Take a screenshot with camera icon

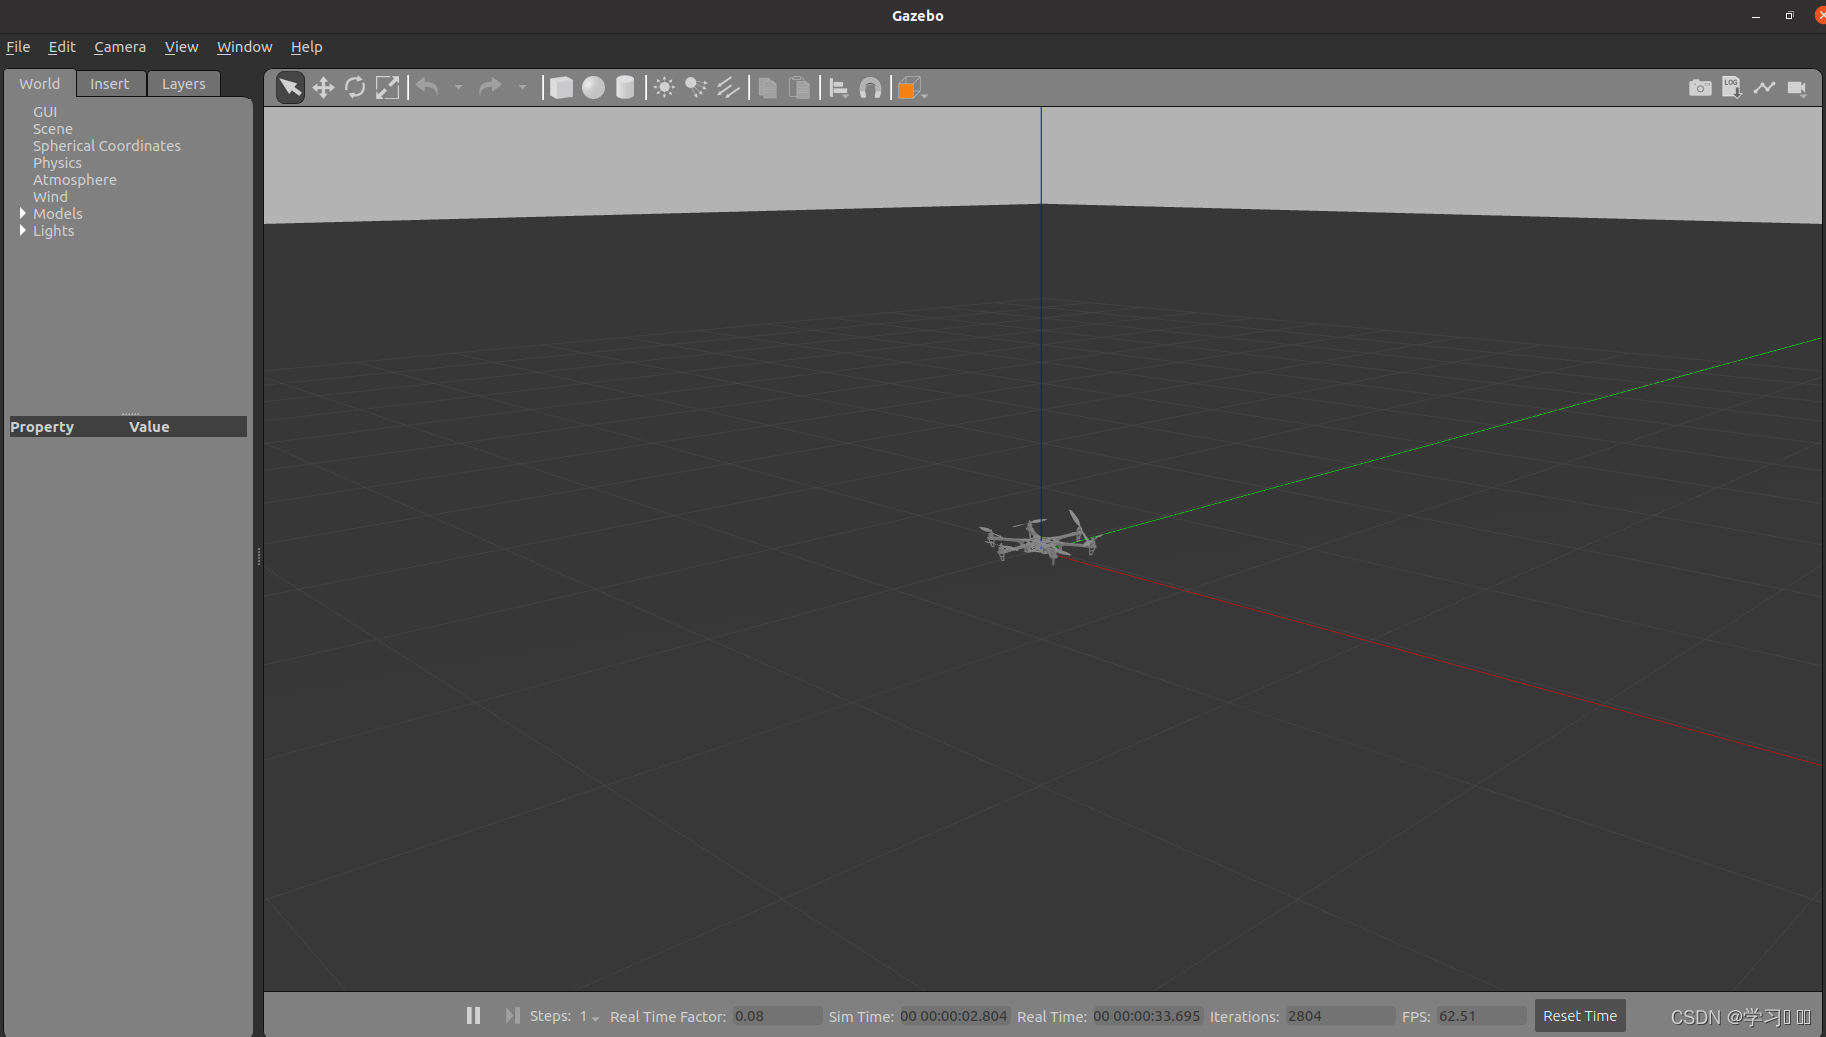(x=1700, y=88)
